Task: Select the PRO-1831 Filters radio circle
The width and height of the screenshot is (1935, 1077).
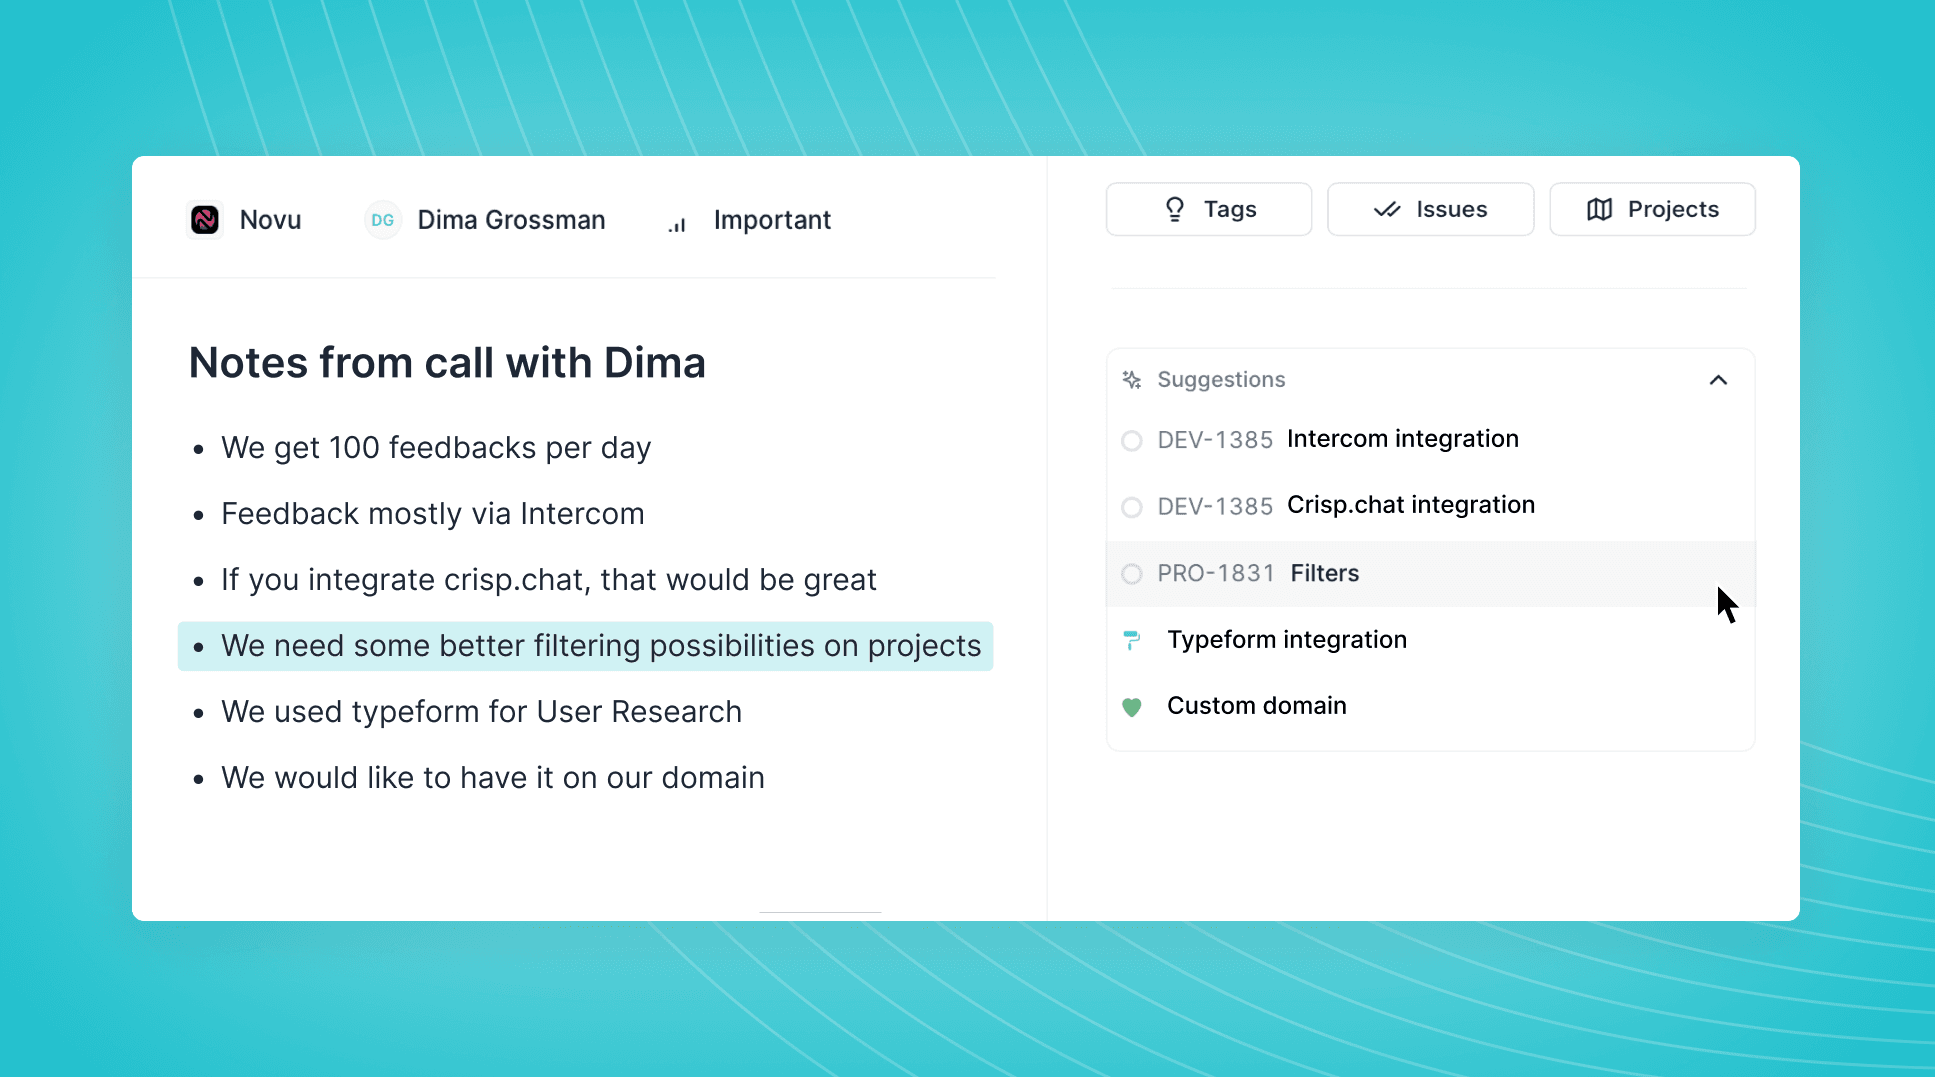Action: [x=1132, y=574]
